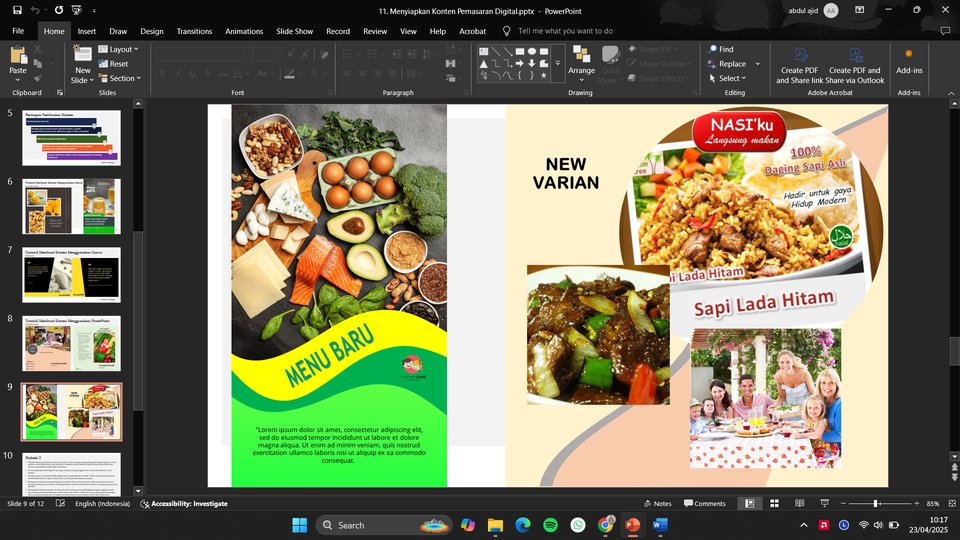Viewport: 960px width, 540px height.
Task: Switch to the Transitions tab
Action: (x=194, y=31)
